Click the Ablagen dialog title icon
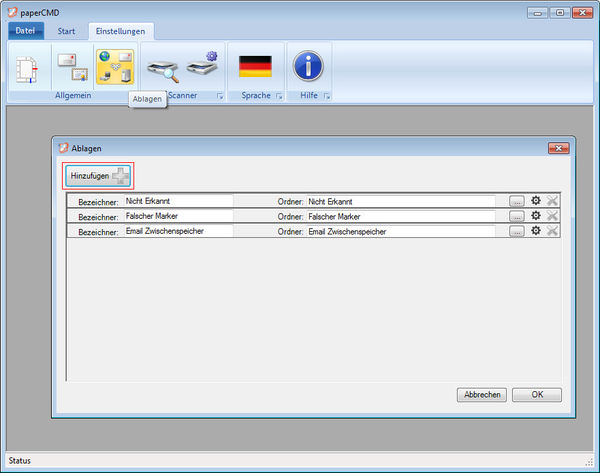The width and height of the screenshot is (600, 473). click(x=63, y=148)
